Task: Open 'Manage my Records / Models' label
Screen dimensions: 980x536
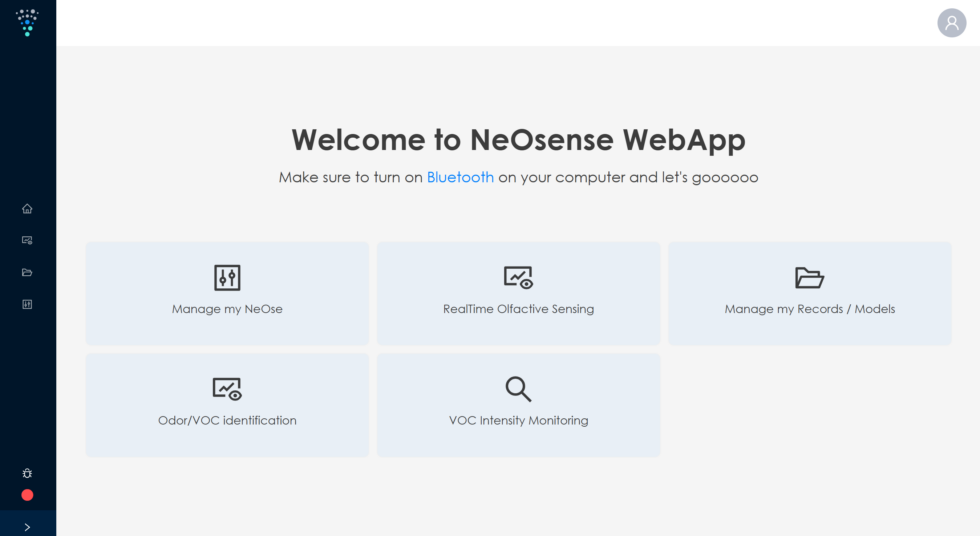Action: (x=809, y=309)
